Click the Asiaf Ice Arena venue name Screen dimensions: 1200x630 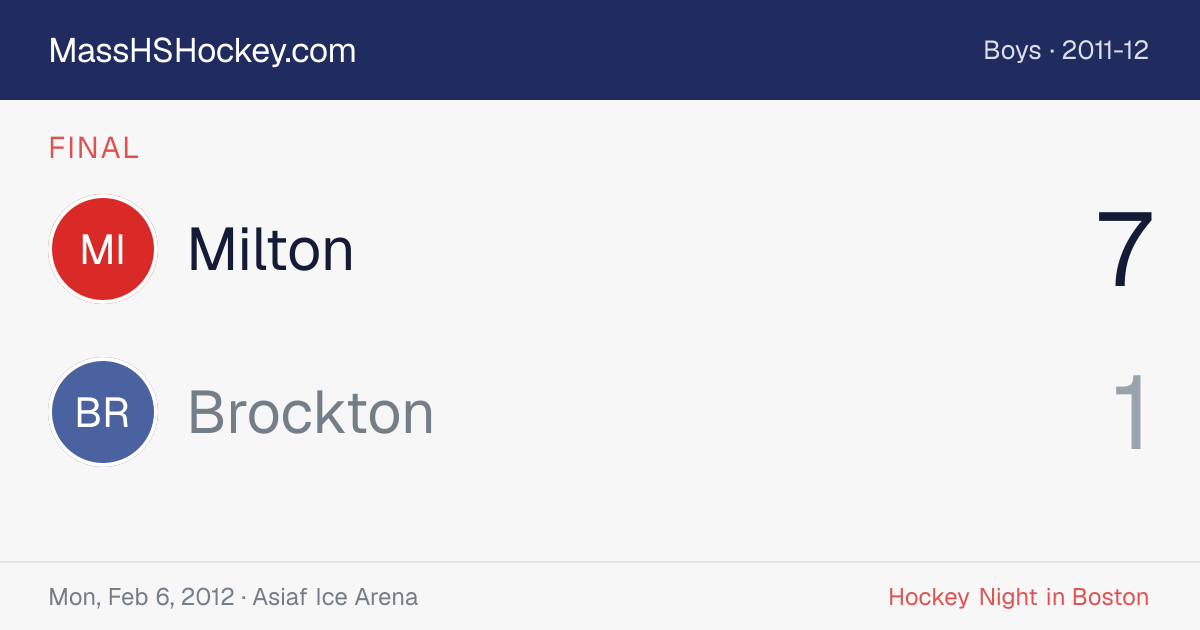tap(335, 597)
